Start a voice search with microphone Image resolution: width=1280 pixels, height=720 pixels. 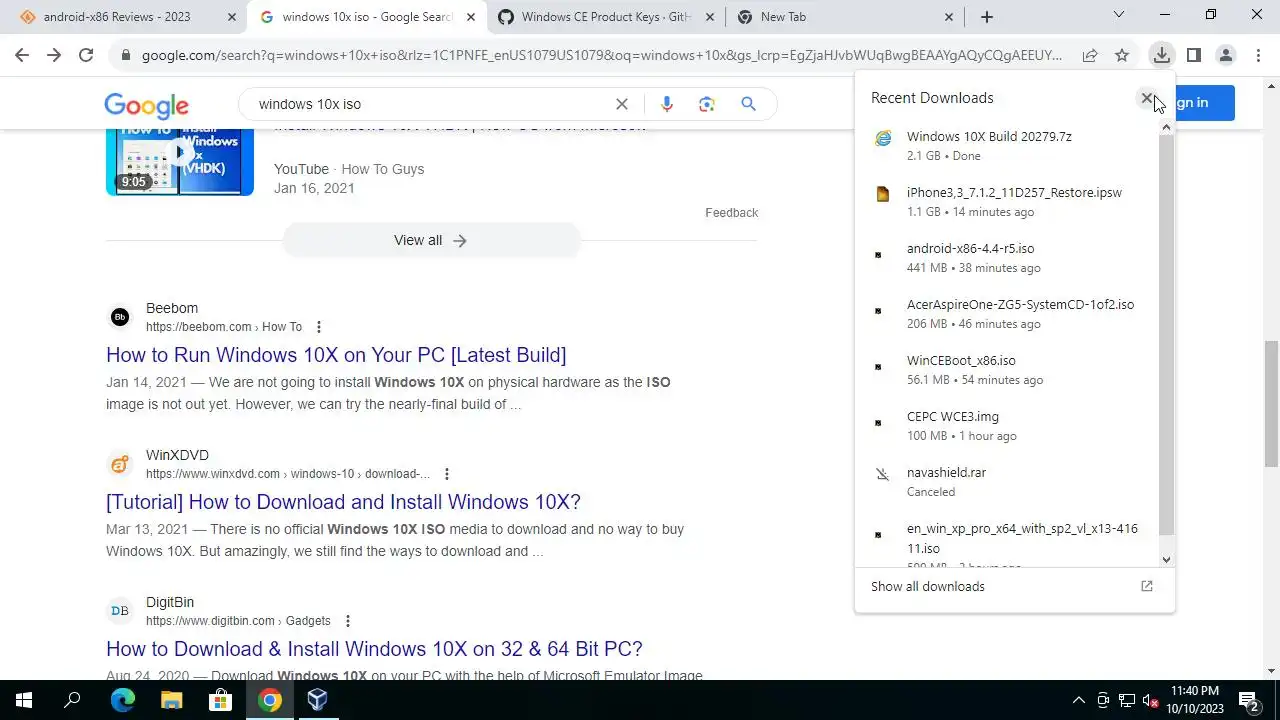pos(667,104)
